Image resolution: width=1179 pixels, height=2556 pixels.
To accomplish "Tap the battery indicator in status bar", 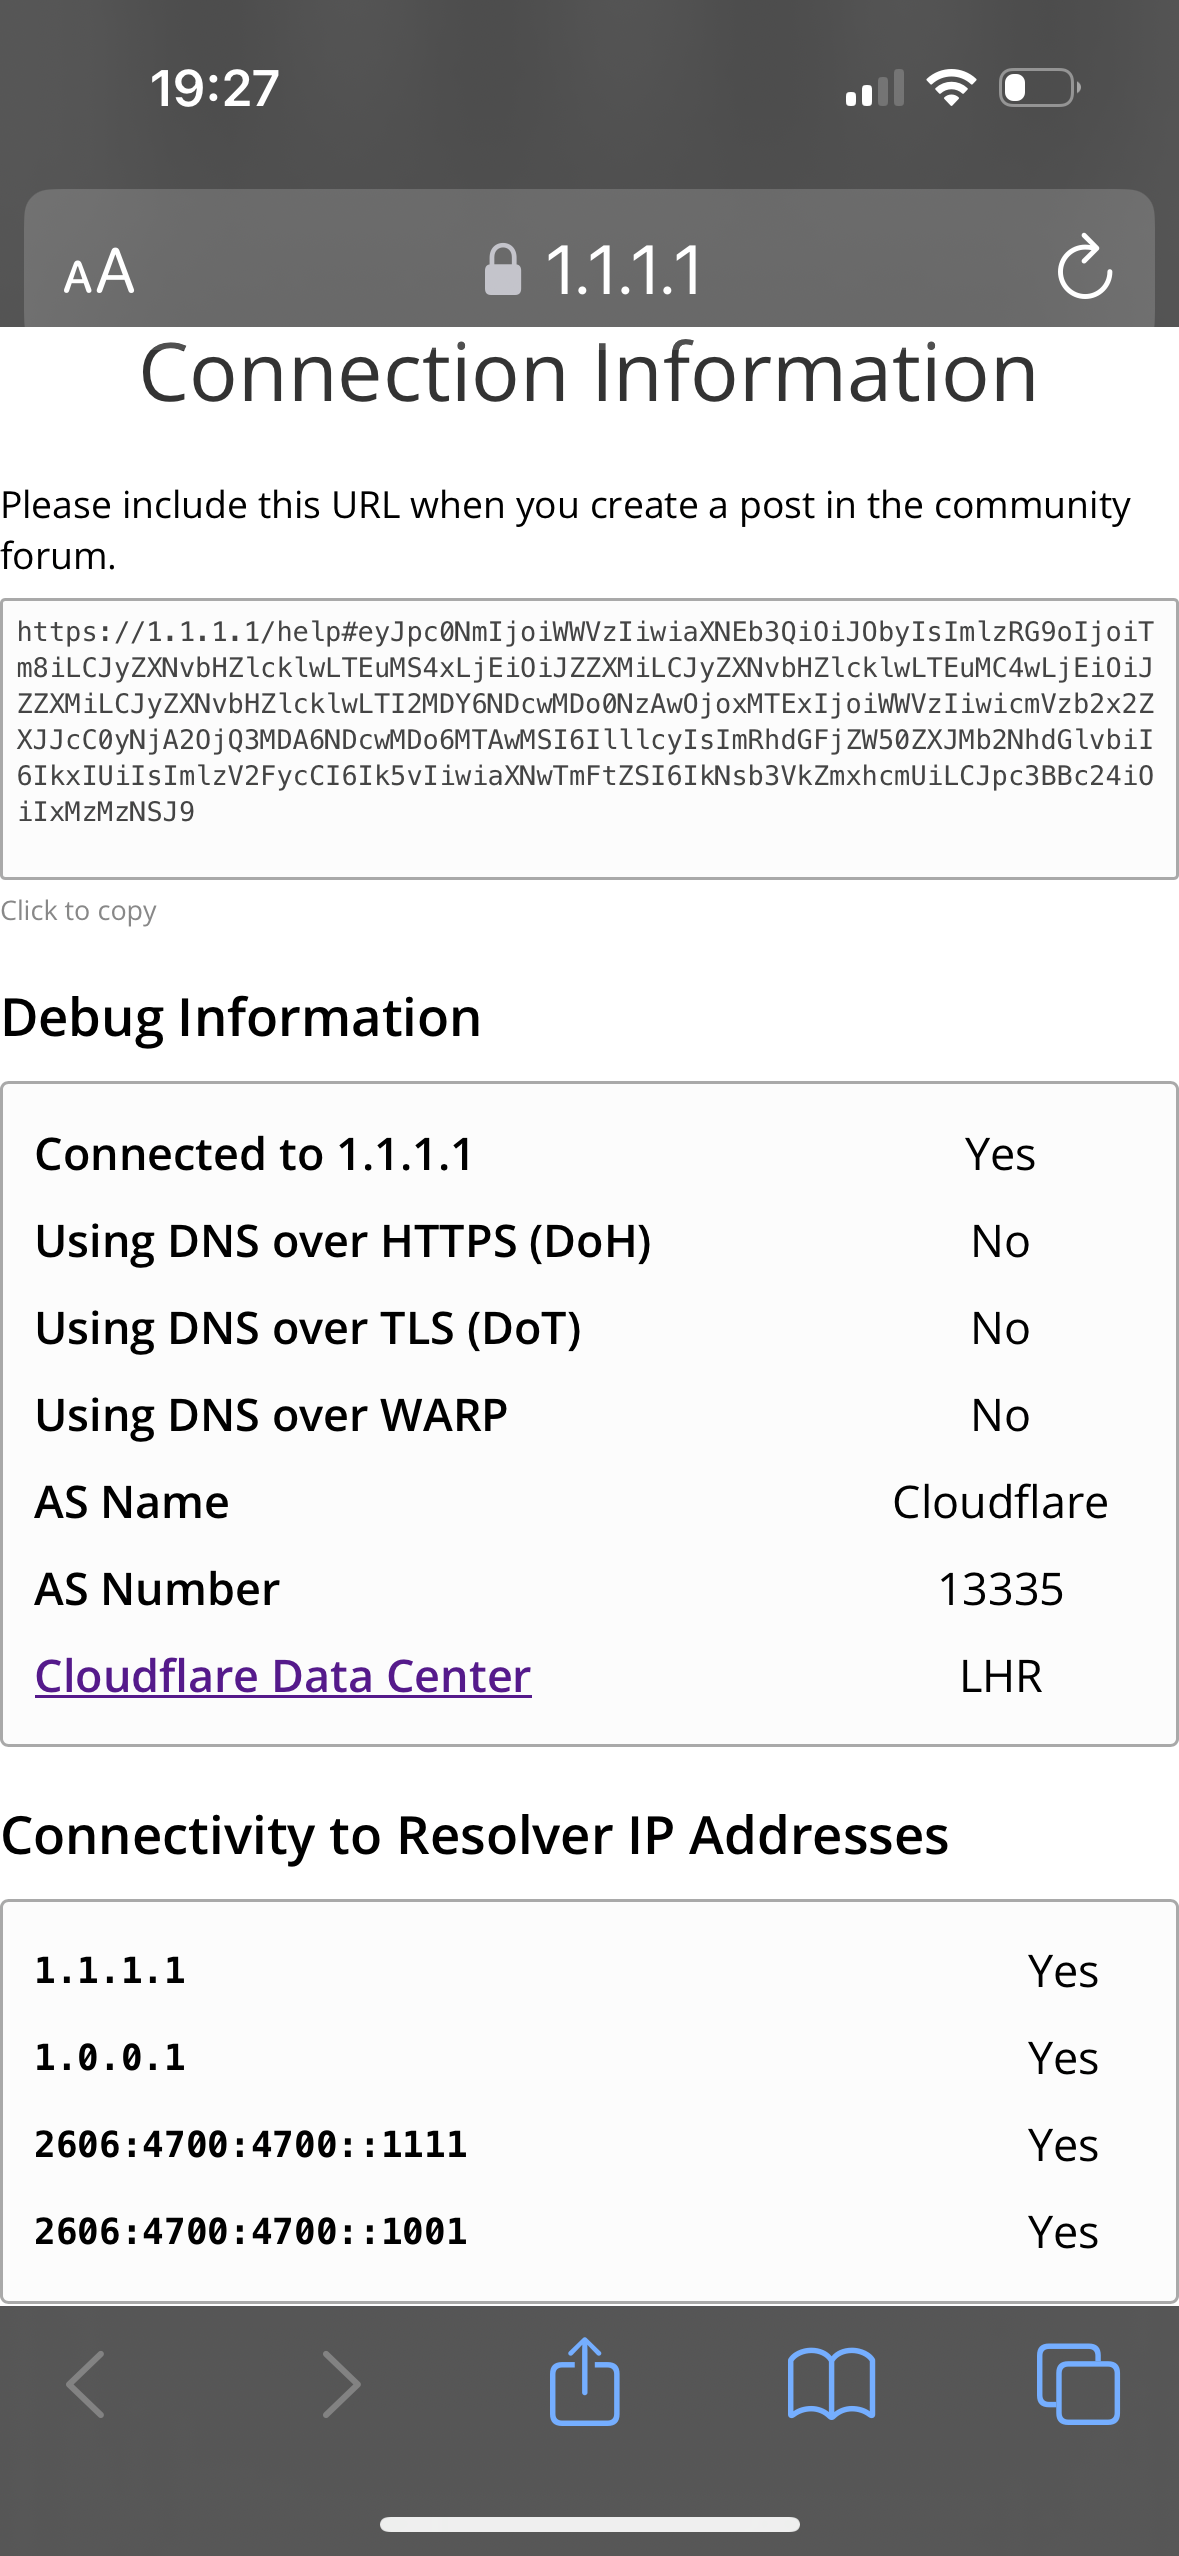I will pos(1040,88).
